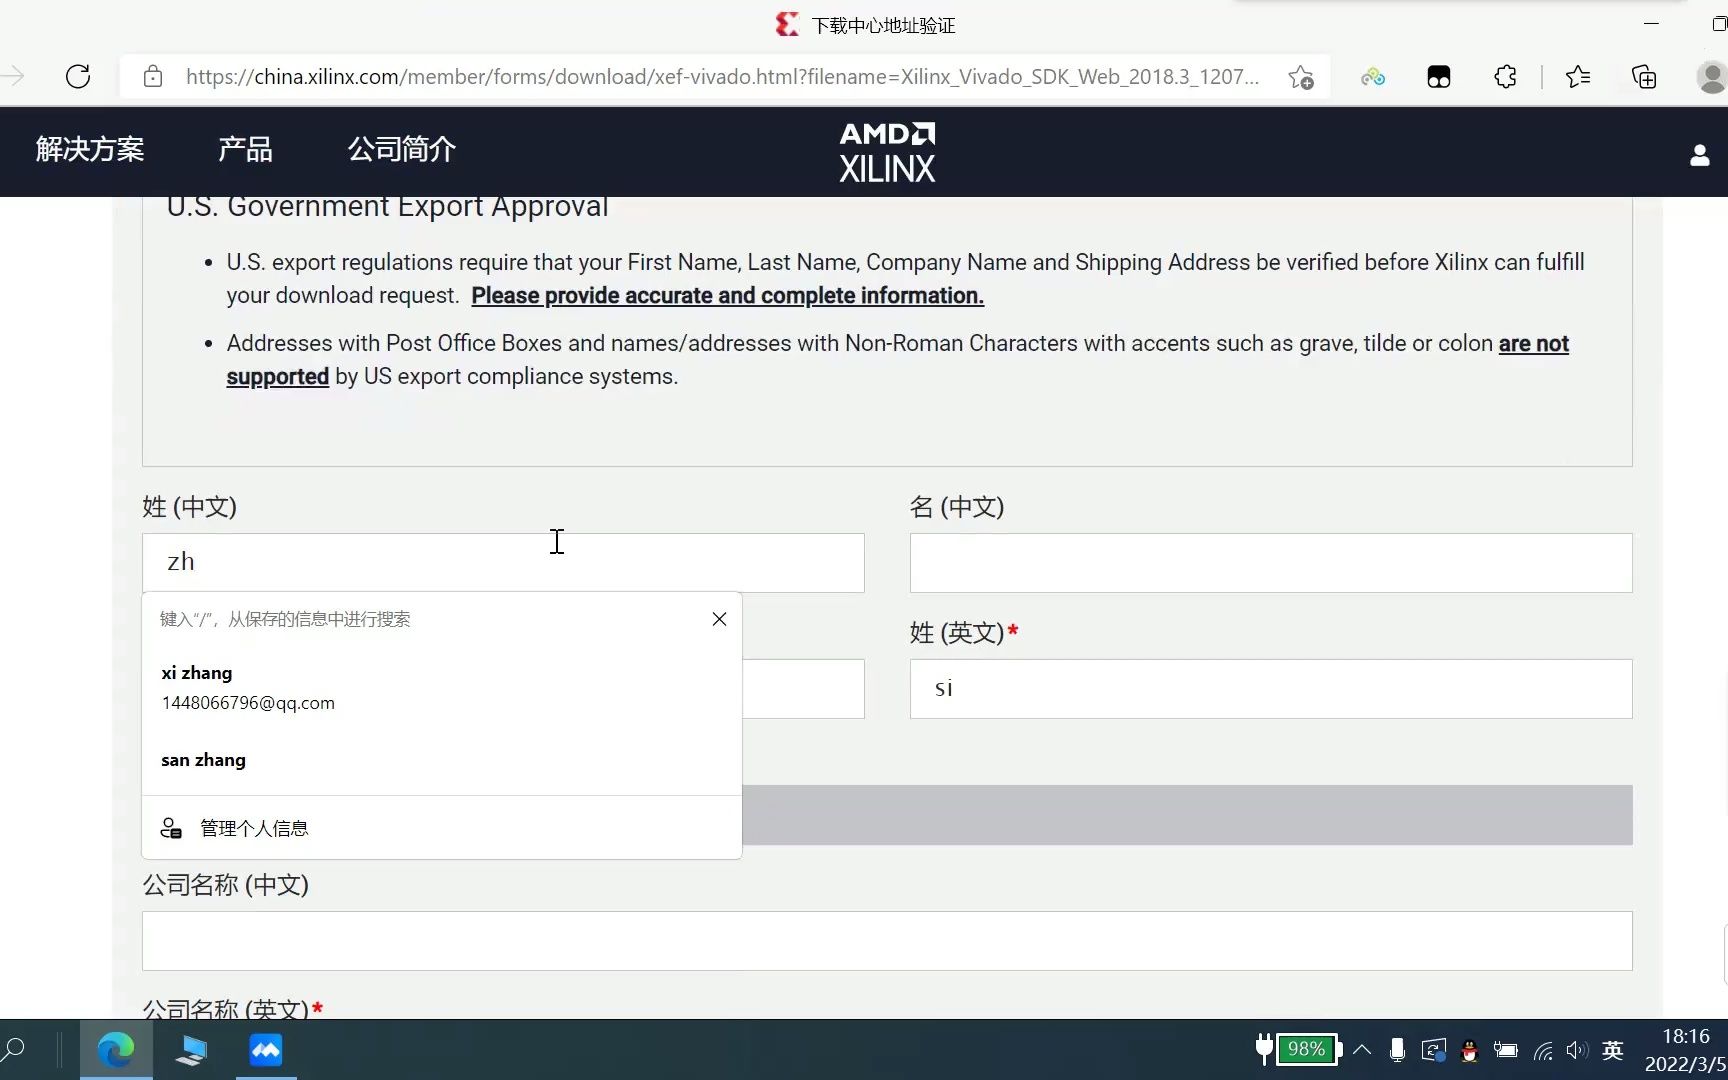The image size is (1728, 1080).
Task: Close the autofill suggestions popup
Action: coord(719,619)
